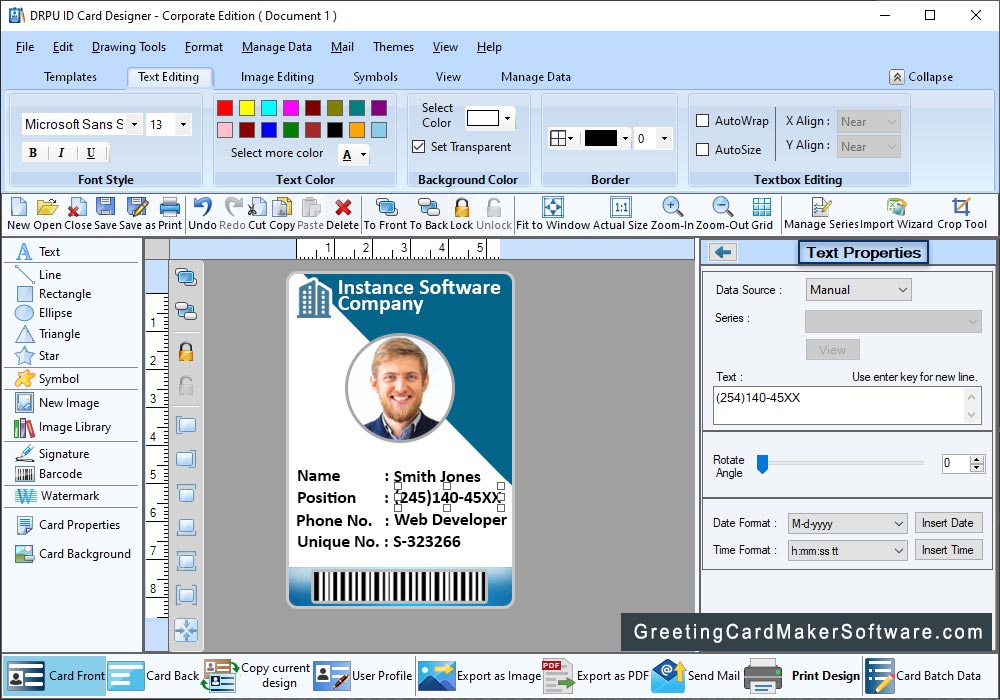
Task: Click Export as PDF
Action: coord(596,676)
